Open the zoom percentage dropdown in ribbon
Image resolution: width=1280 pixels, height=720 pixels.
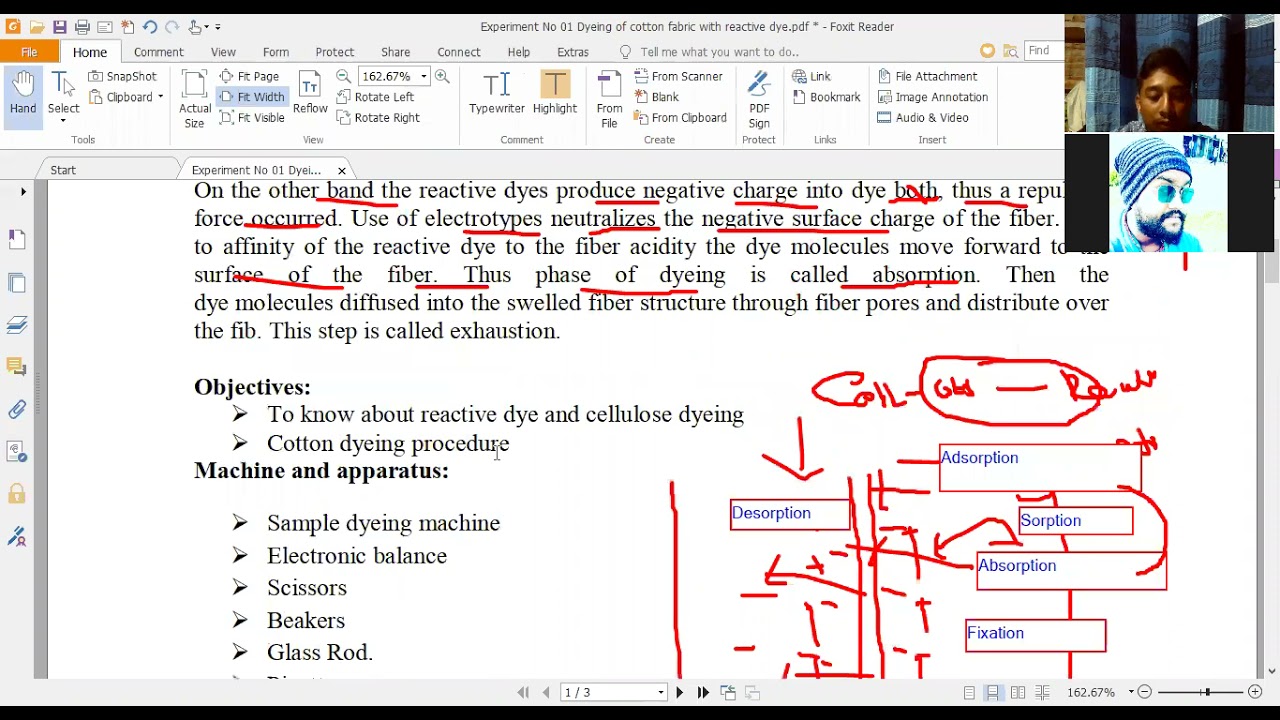(x=423, y=76)
